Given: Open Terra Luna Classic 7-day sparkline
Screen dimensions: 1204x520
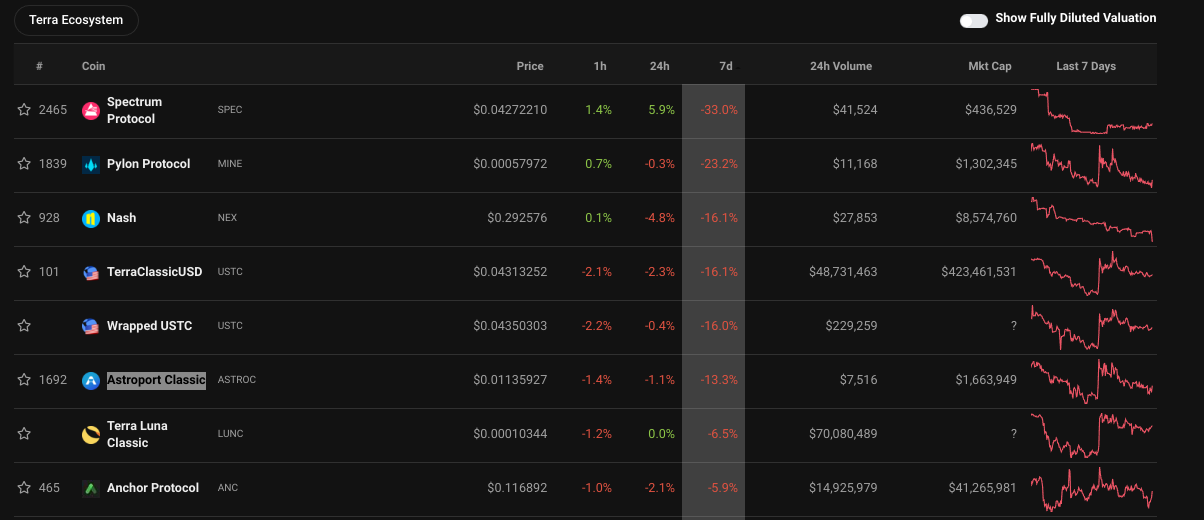Looking at the screenshot, I should click(1093, 435).
